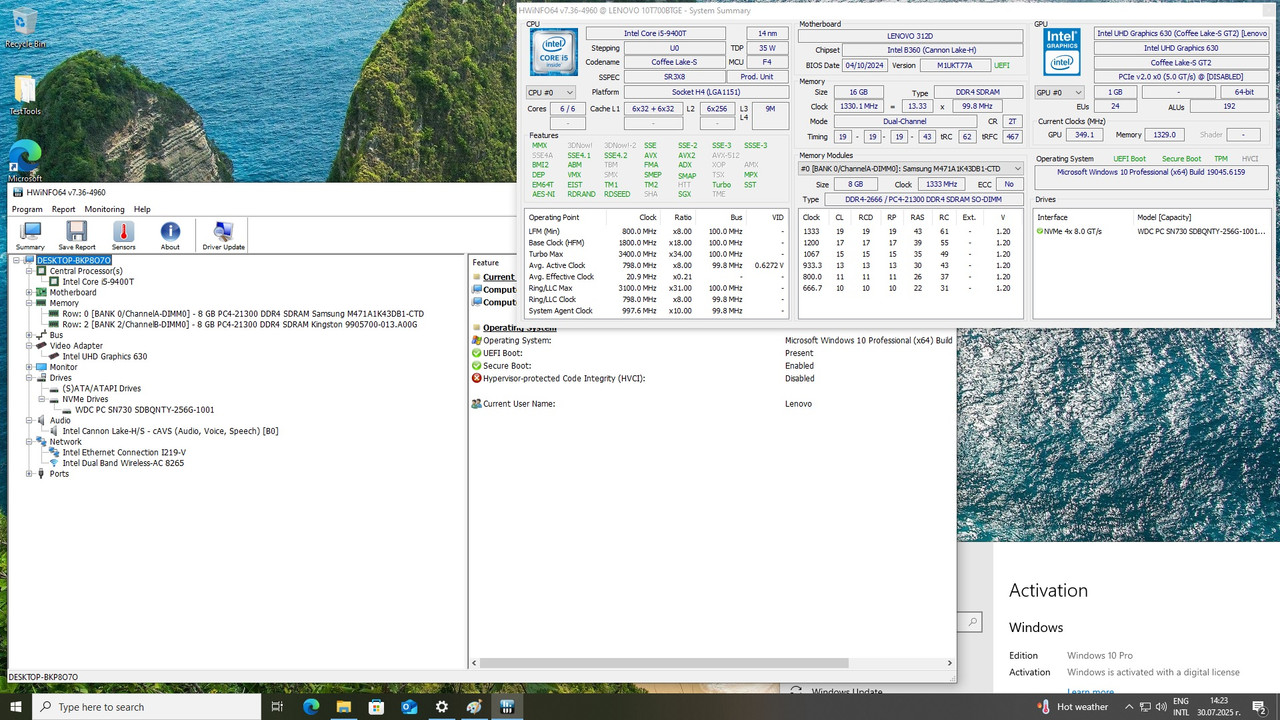The width and height of the screenshot is (1280, 720).
Task: Click the Save Report floppy disk icon
Action: pos(77,236)
